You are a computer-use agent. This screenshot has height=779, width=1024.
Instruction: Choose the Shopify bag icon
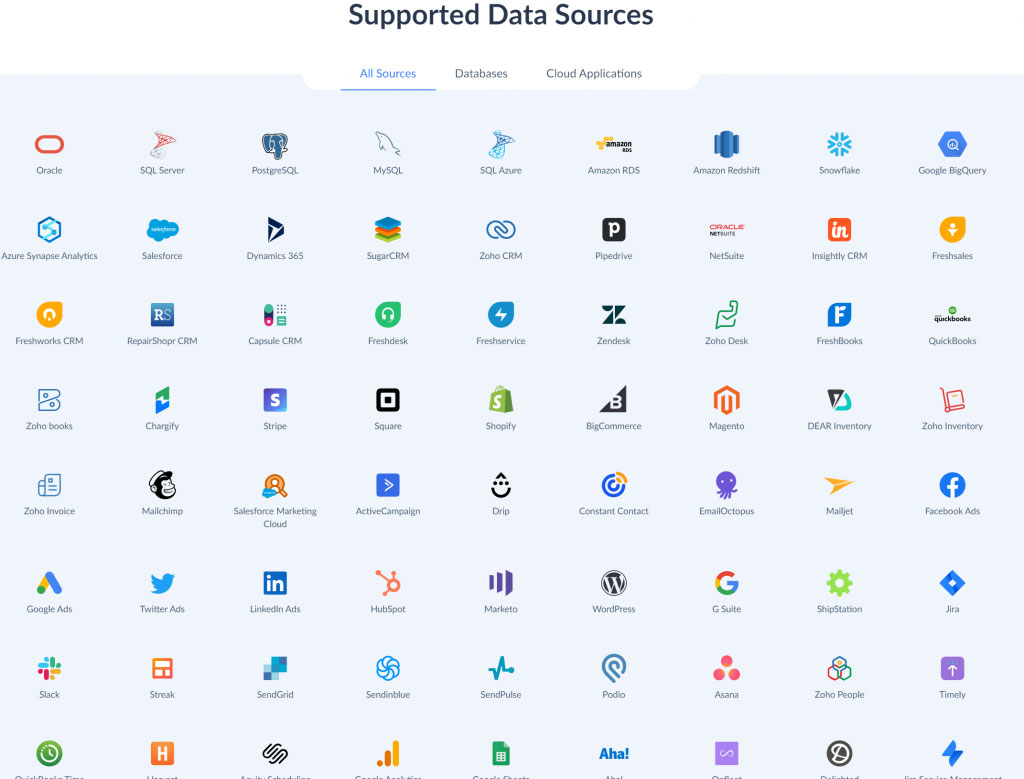[x=501, y=400]
